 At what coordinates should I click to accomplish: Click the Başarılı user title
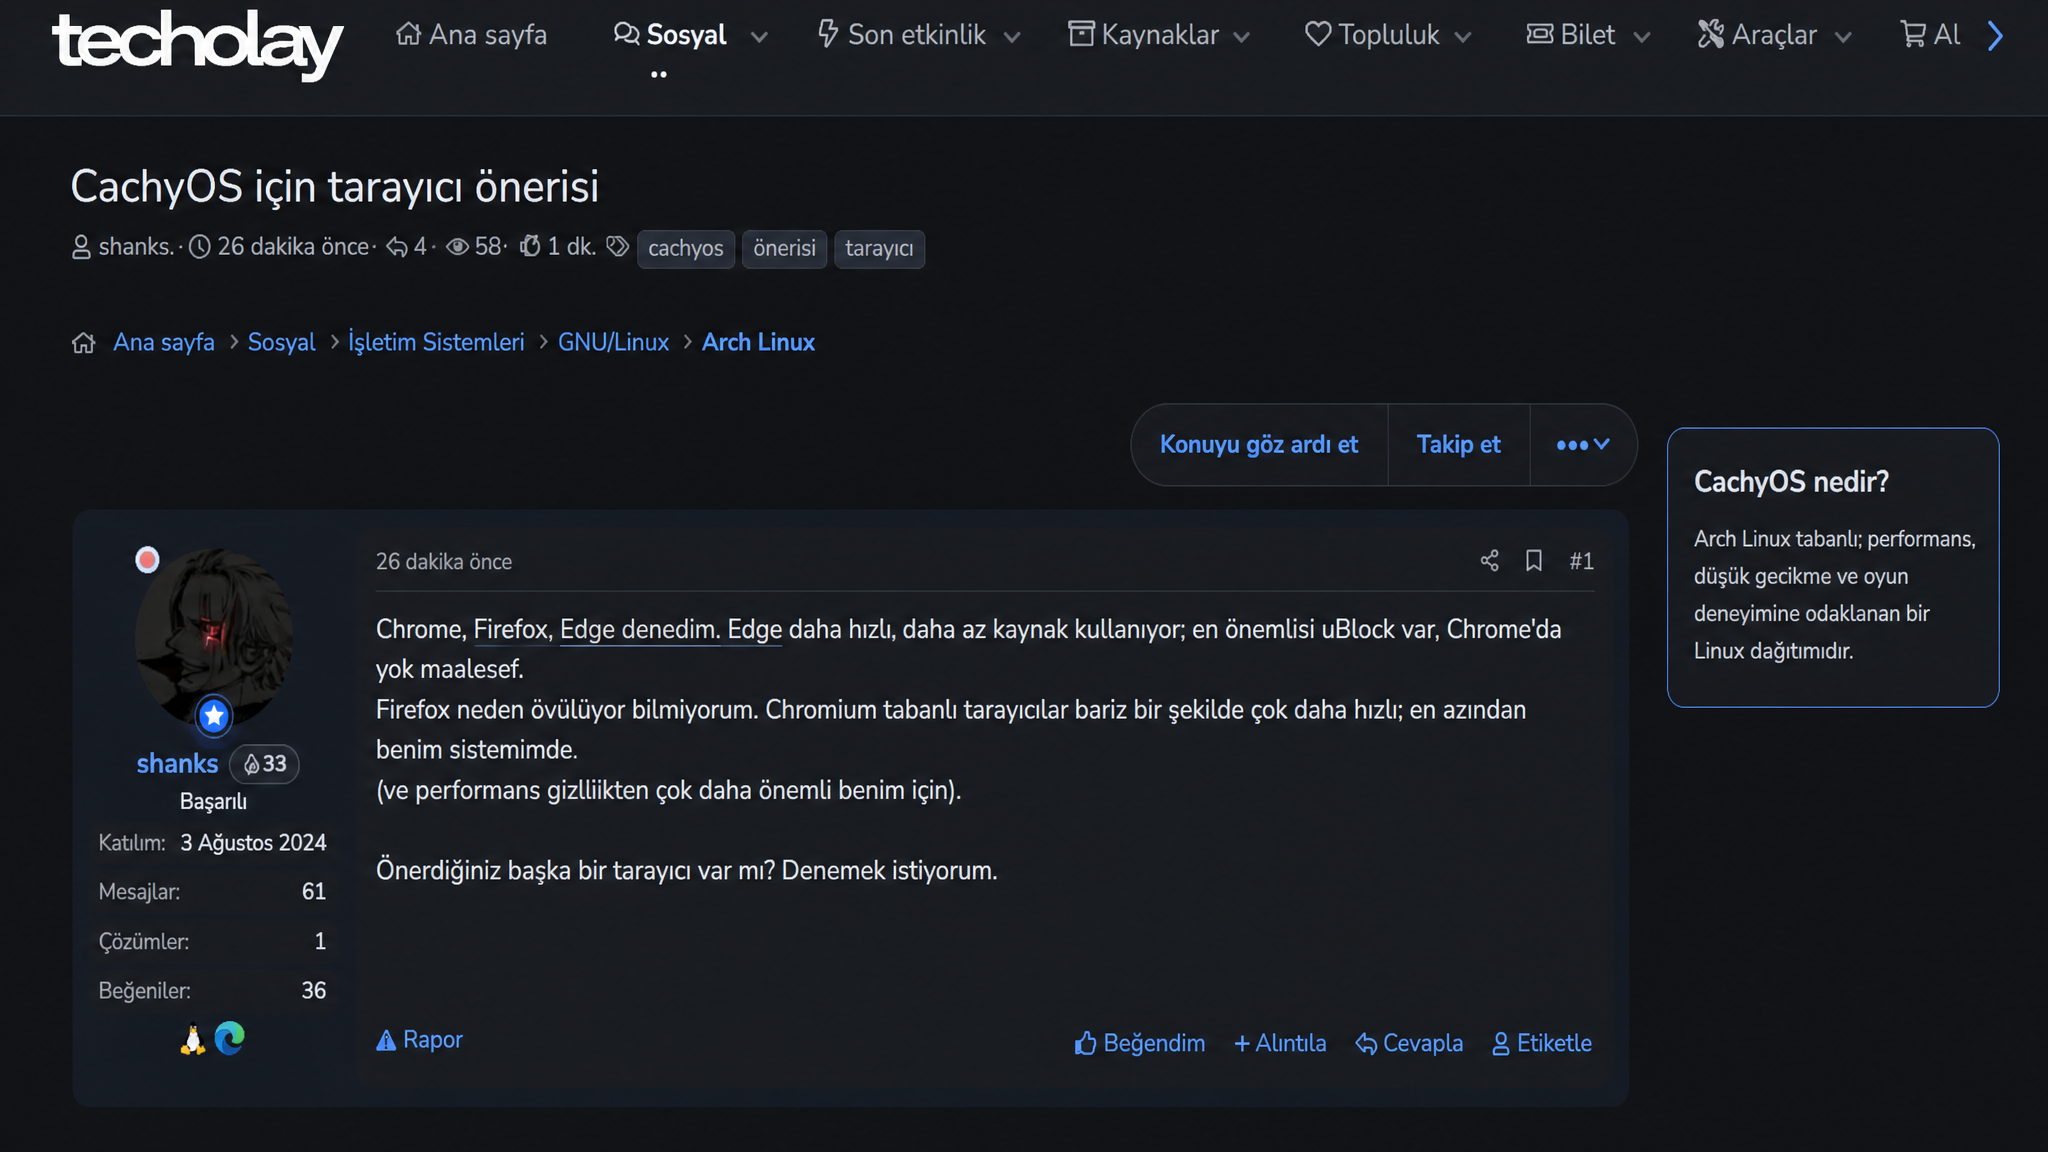point(213,802)
